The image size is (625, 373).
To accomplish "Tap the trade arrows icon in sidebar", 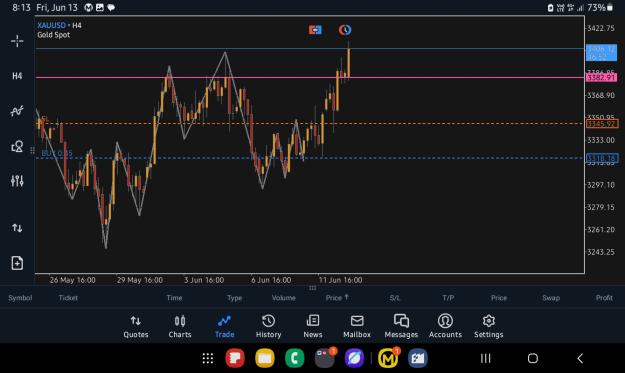I will click(17, 228).
